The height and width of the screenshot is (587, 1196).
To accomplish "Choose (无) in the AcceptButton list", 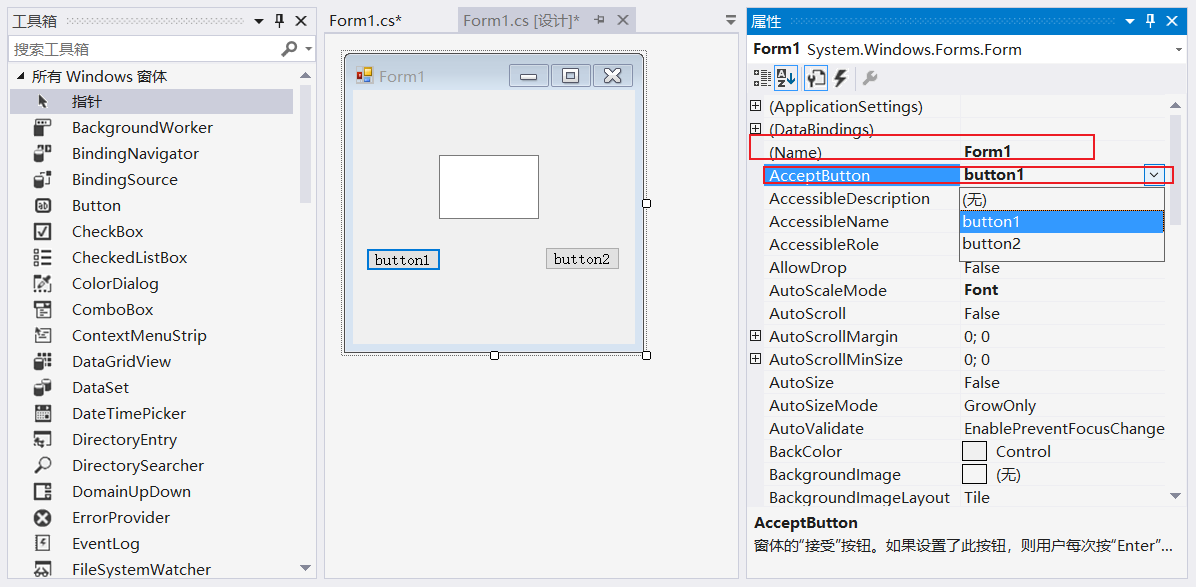I will (1062, 199).
